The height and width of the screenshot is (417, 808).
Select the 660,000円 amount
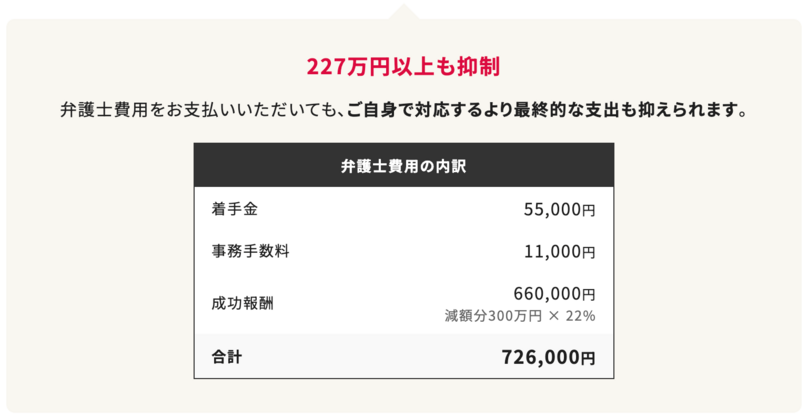coord(554,294)
